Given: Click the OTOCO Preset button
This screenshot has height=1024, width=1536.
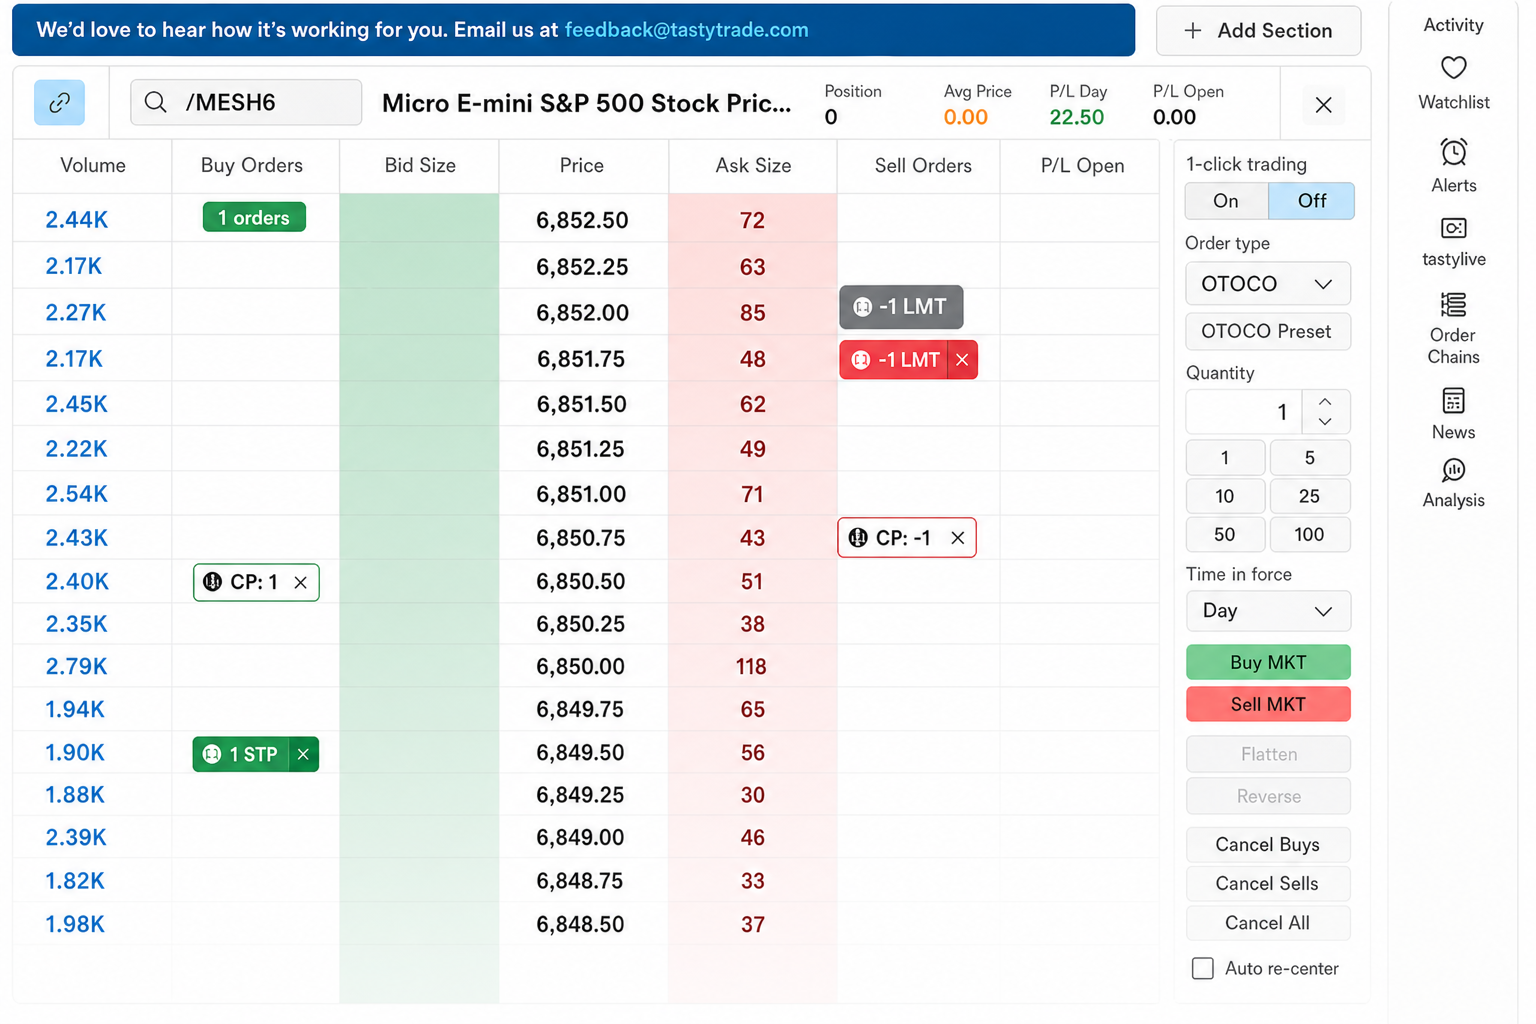Looking at the screenshot, I should (x=1268, y=332).
